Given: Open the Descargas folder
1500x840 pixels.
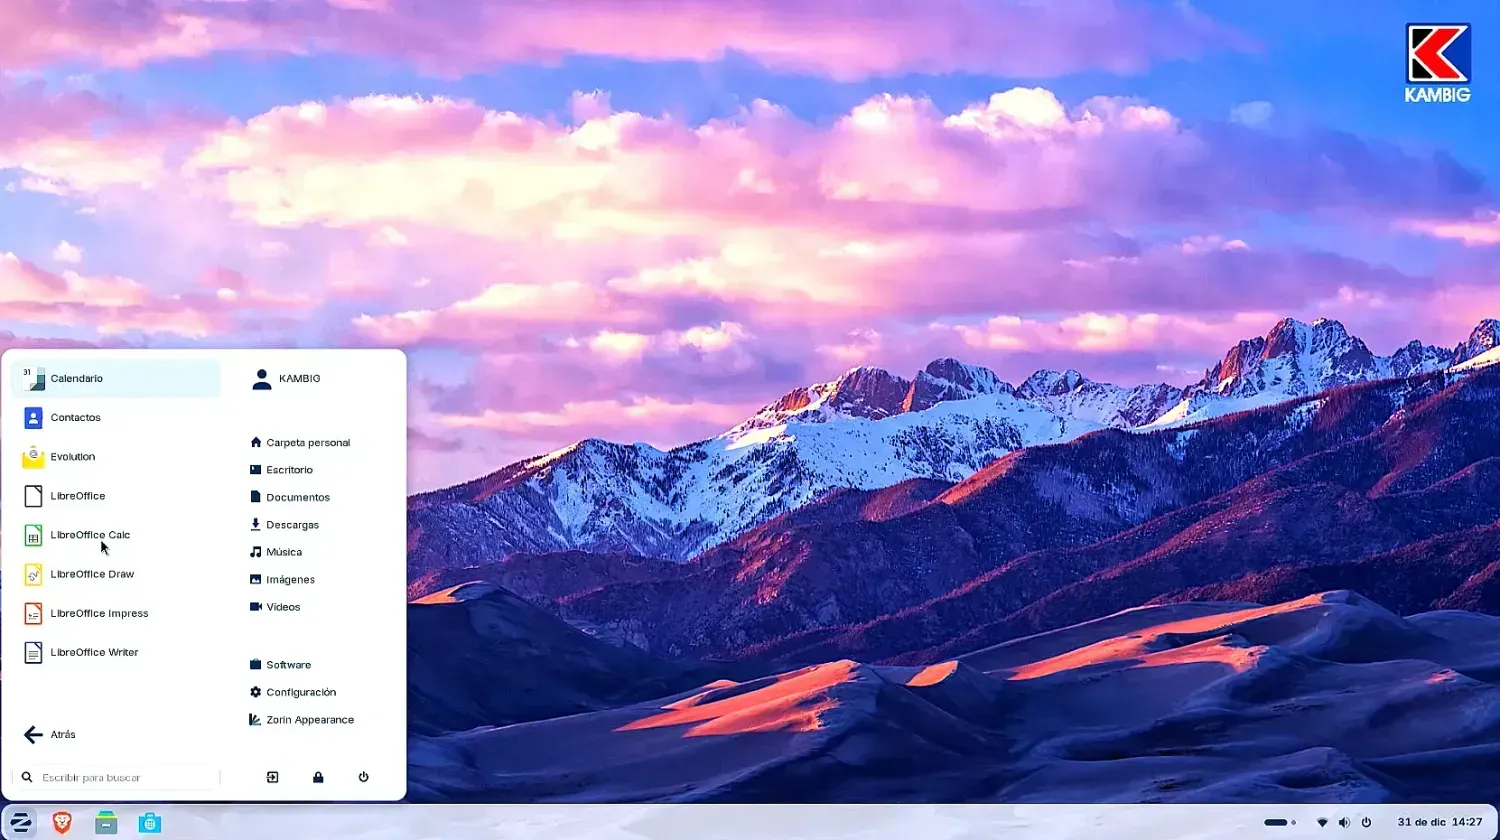Looking at the screenshot, I should (292, 524).
